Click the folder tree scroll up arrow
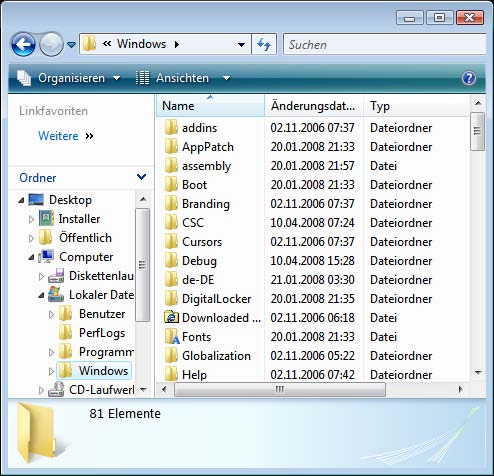The image size is (494, 476). [x=143, y=199]
